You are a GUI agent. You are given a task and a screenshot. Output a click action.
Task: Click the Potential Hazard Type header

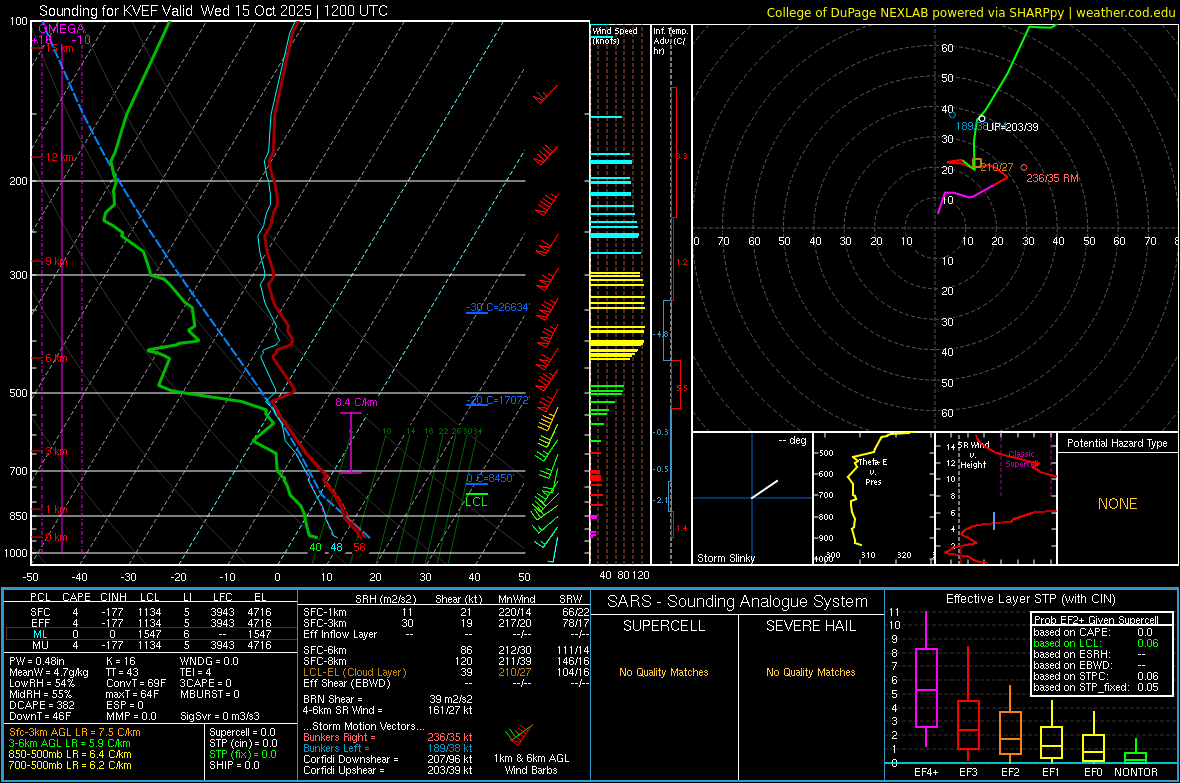(1117, 443)
